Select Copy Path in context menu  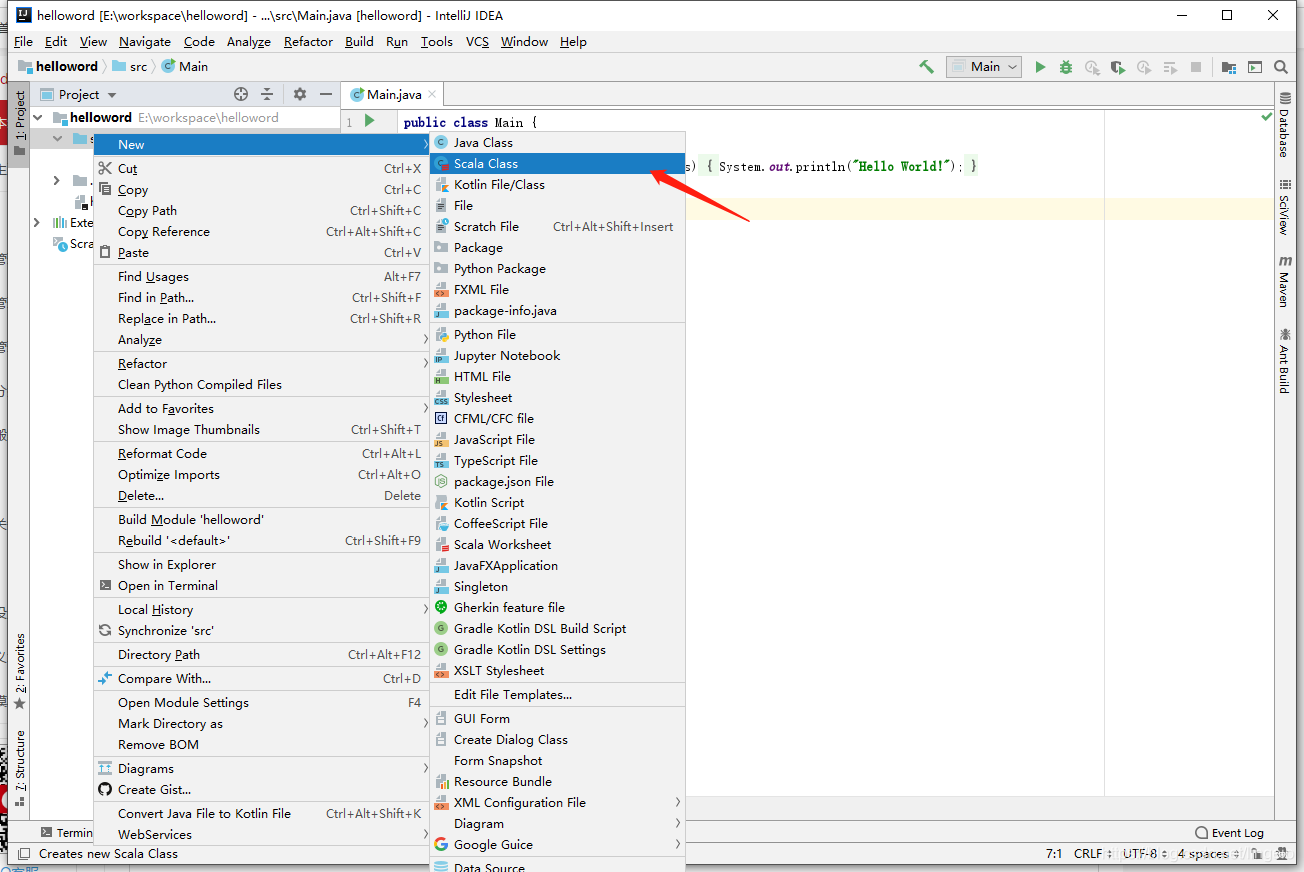(x=261, y=211)
